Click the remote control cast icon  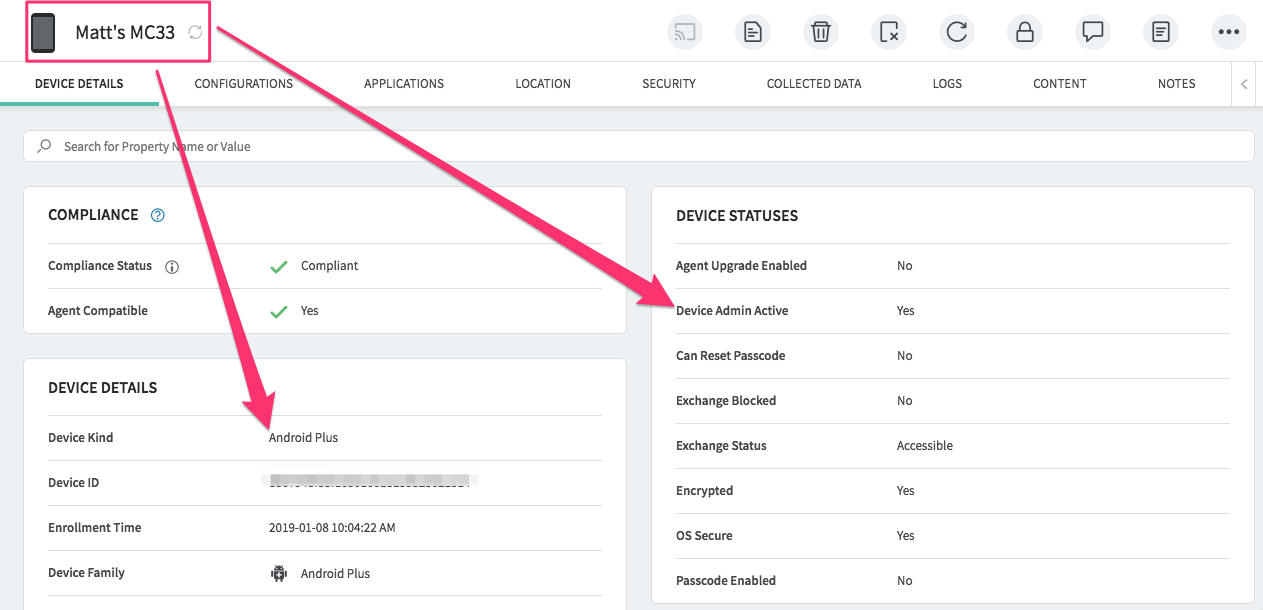click(x=685, y=32)
